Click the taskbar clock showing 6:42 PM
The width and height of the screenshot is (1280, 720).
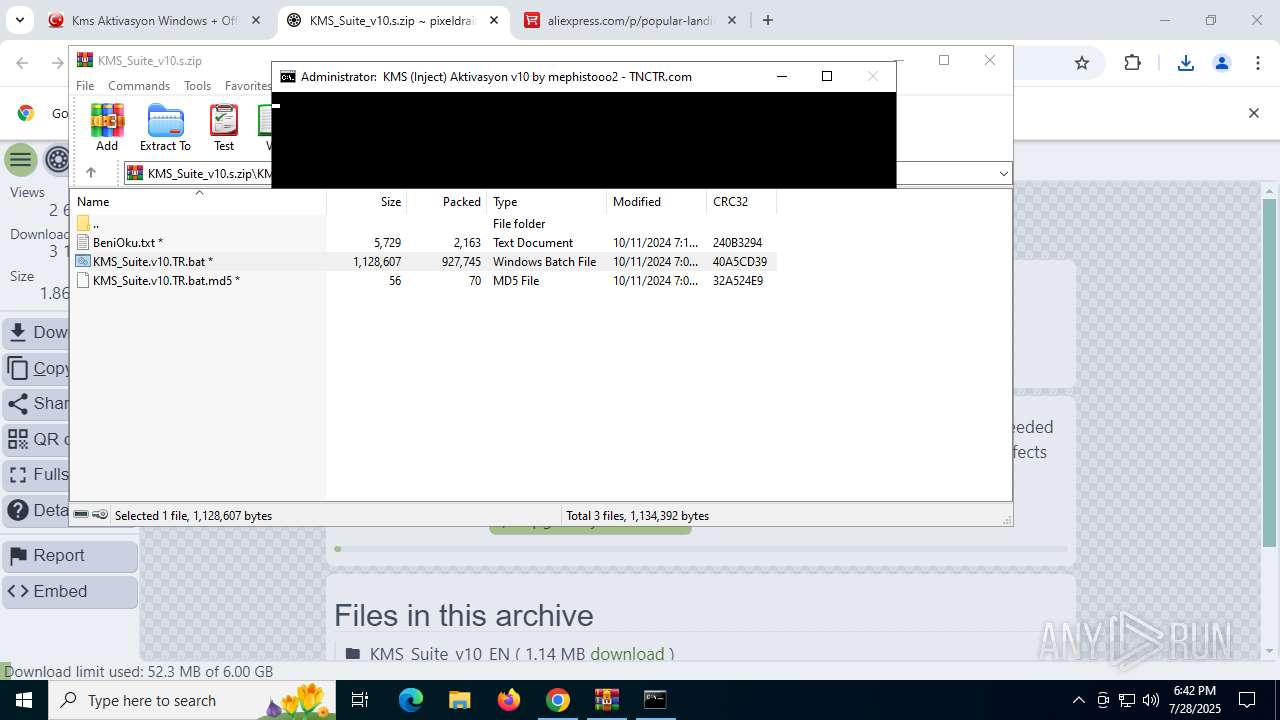1194,700
